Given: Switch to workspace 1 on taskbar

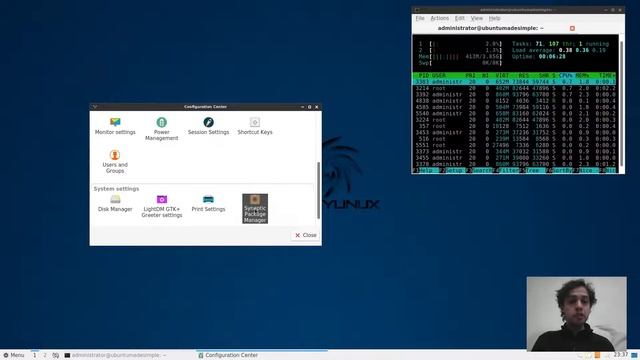Looking at the screenshot, I should 35,355.
